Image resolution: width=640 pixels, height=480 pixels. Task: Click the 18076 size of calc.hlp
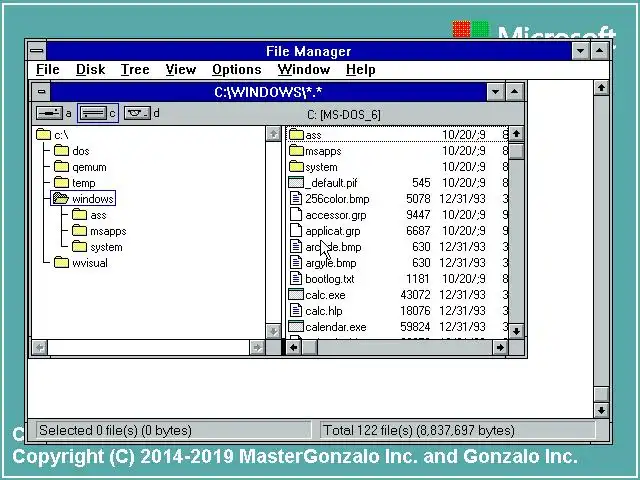coord(415,311)
